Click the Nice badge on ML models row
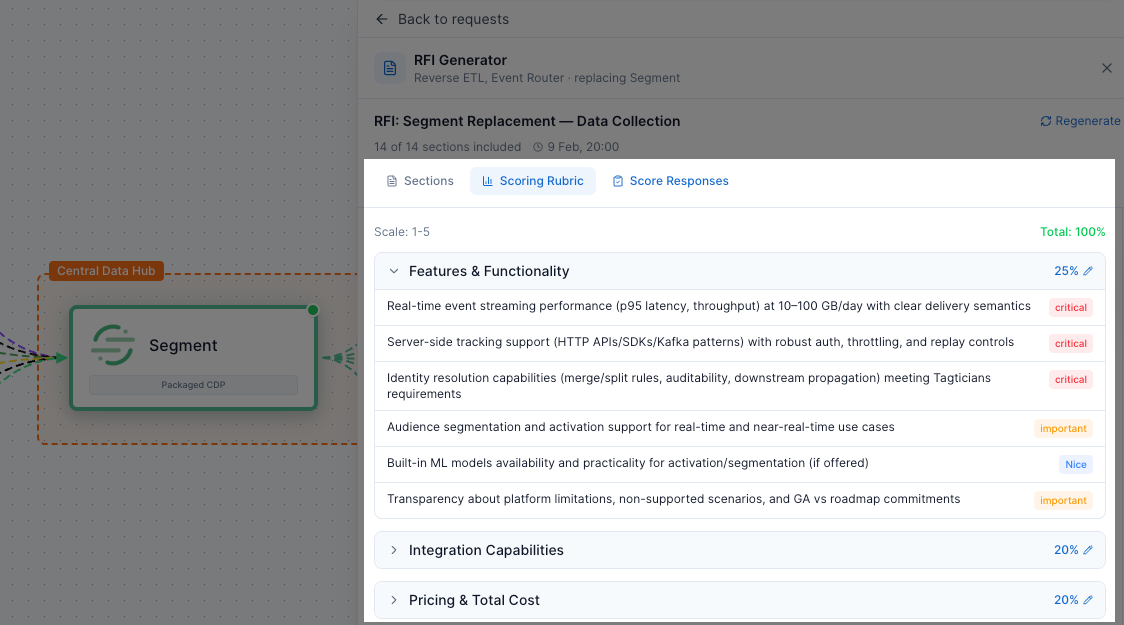The height and width of the screenshot is (625, 1124). [x=1075, y=464]
